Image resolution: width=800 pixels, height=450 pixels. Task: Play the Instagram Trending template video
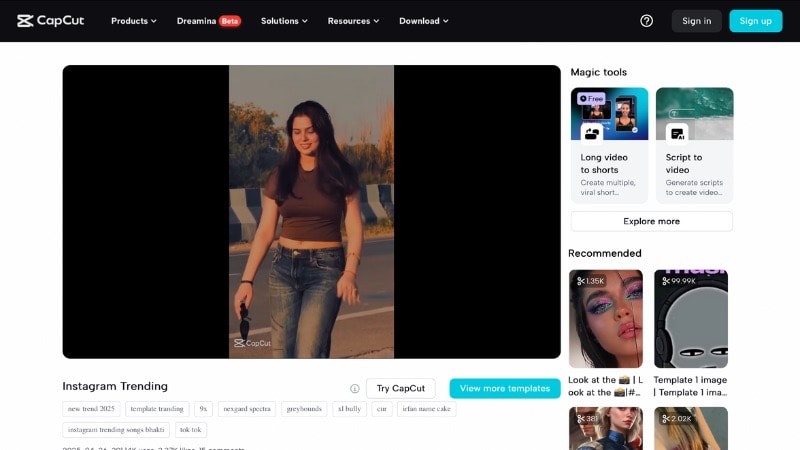[311, 212]
